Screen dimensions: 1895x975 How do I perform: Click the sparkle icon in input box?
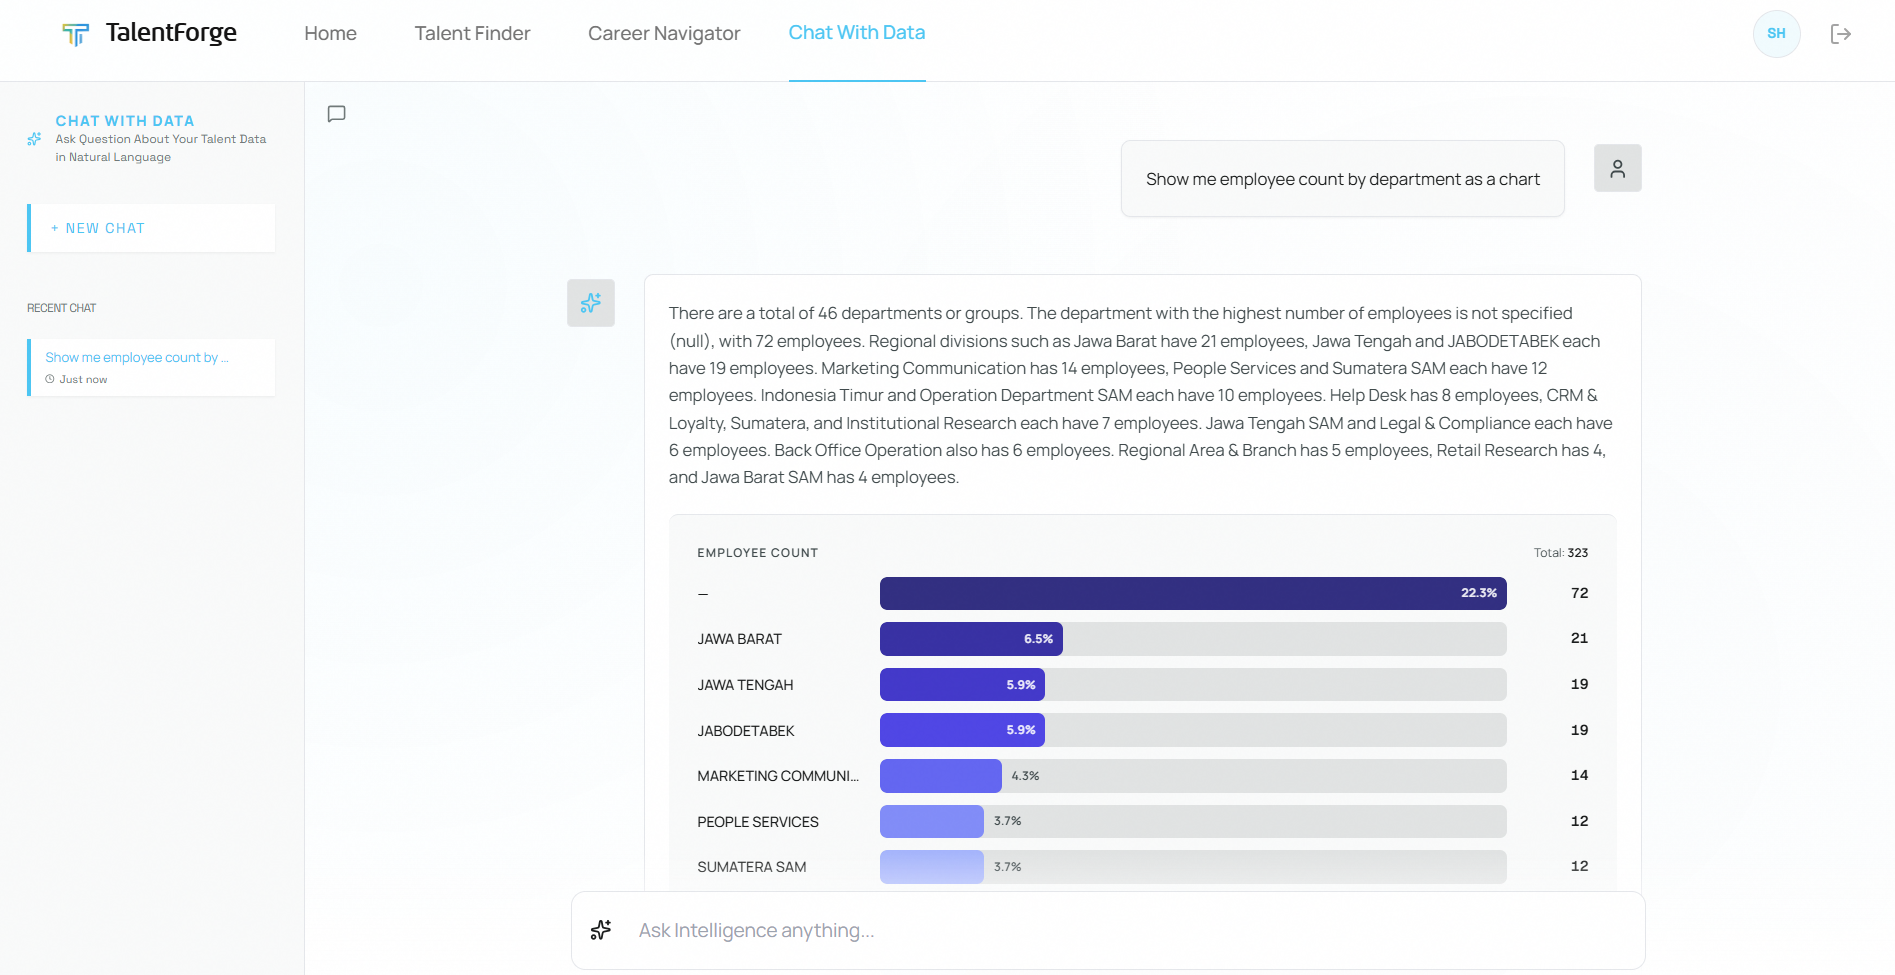[601, 930]
